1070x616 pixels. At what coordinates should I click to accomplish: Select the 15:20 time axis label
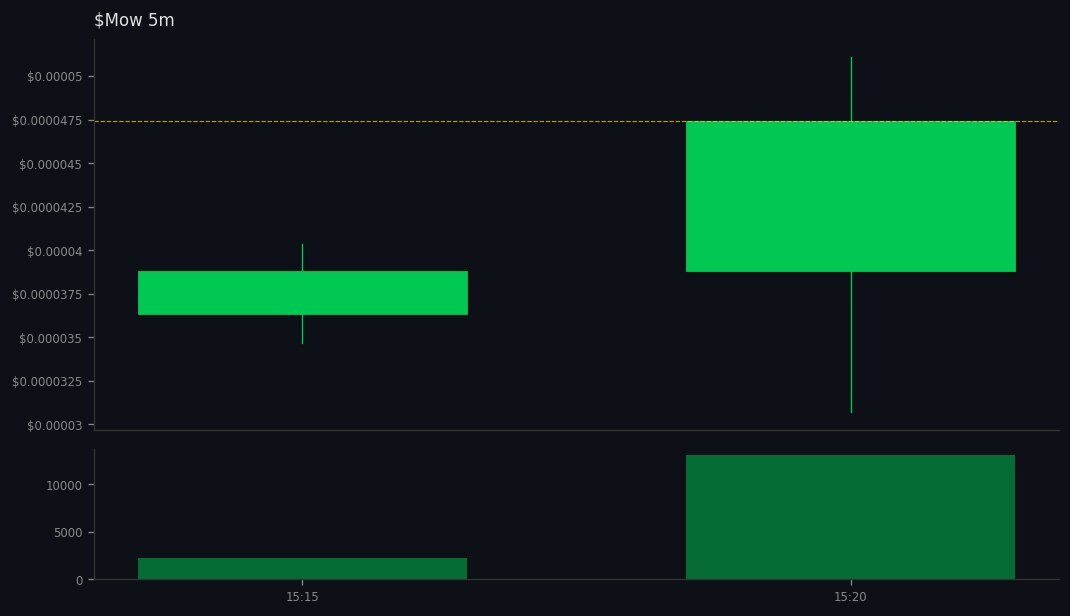pos(850,596)
